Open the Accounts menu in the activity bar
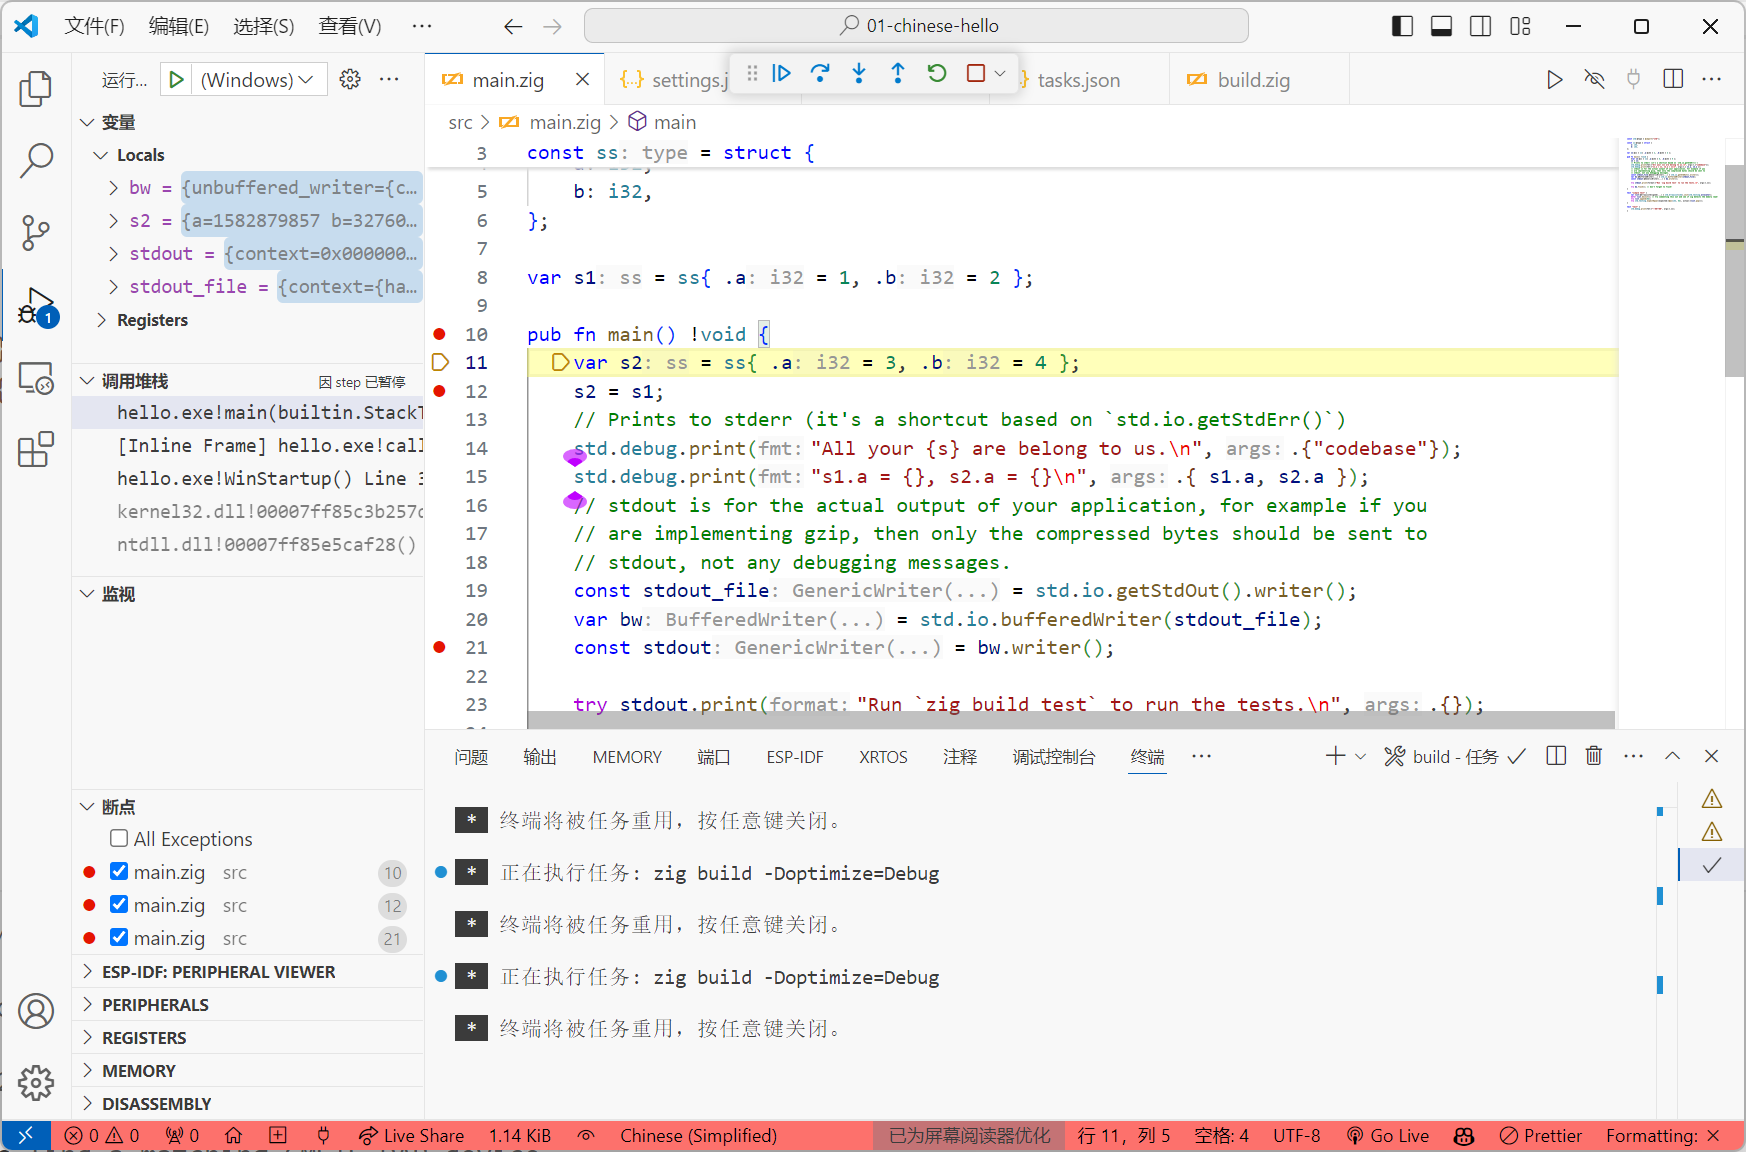The image size is (1746, 1152). pos(36,1011)
